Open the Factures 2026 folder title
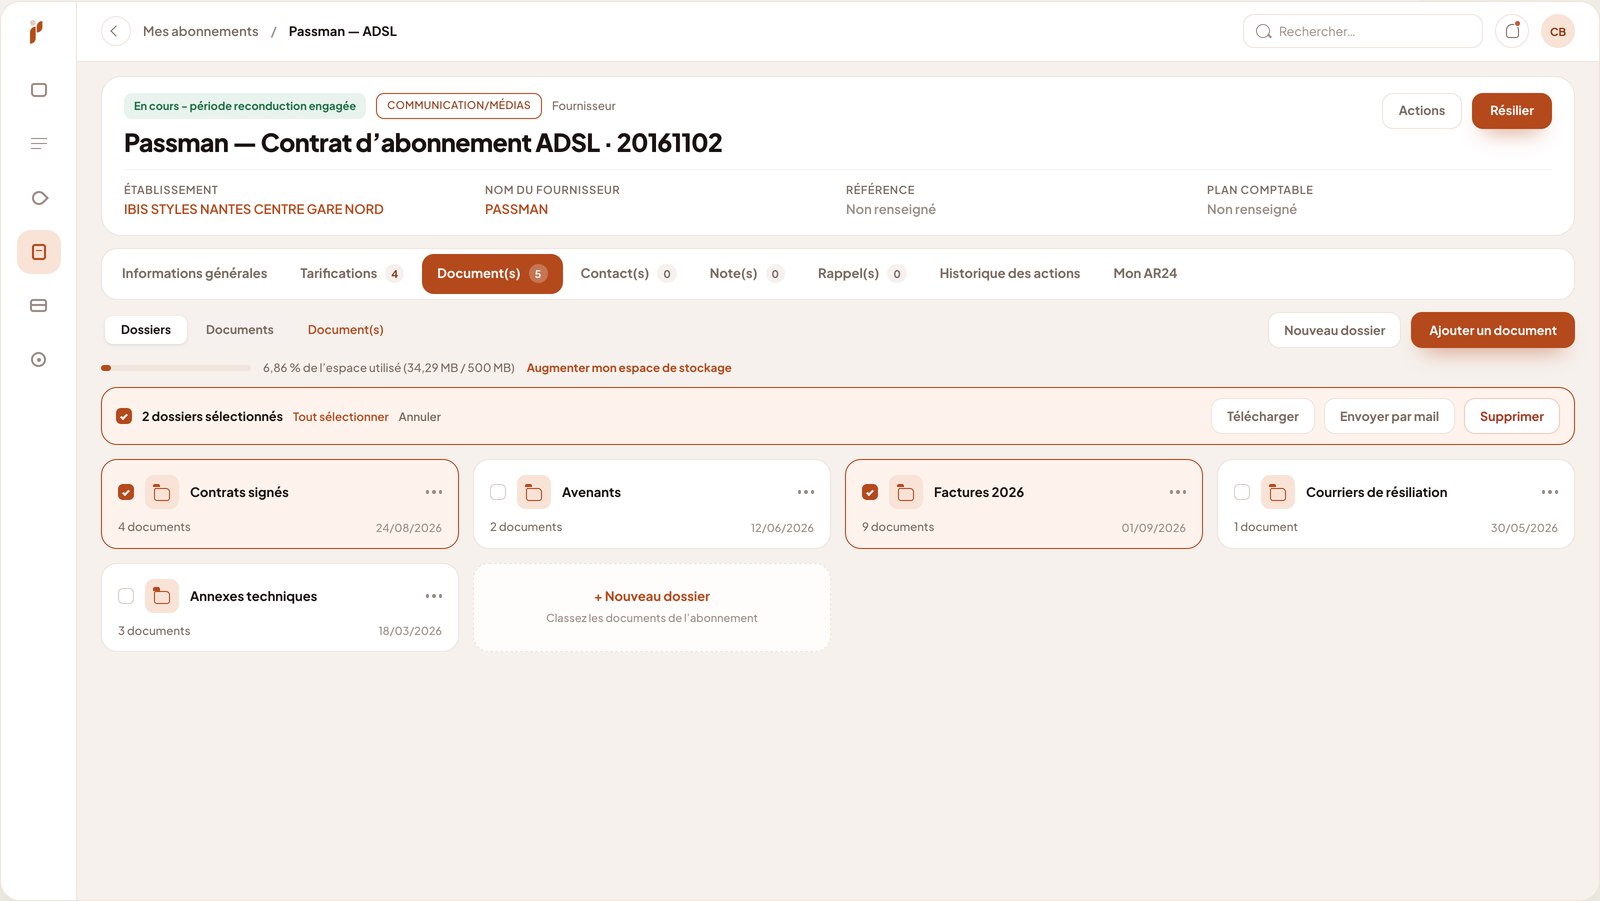This screenshot has width=1600, height=901. pos(979,492)
